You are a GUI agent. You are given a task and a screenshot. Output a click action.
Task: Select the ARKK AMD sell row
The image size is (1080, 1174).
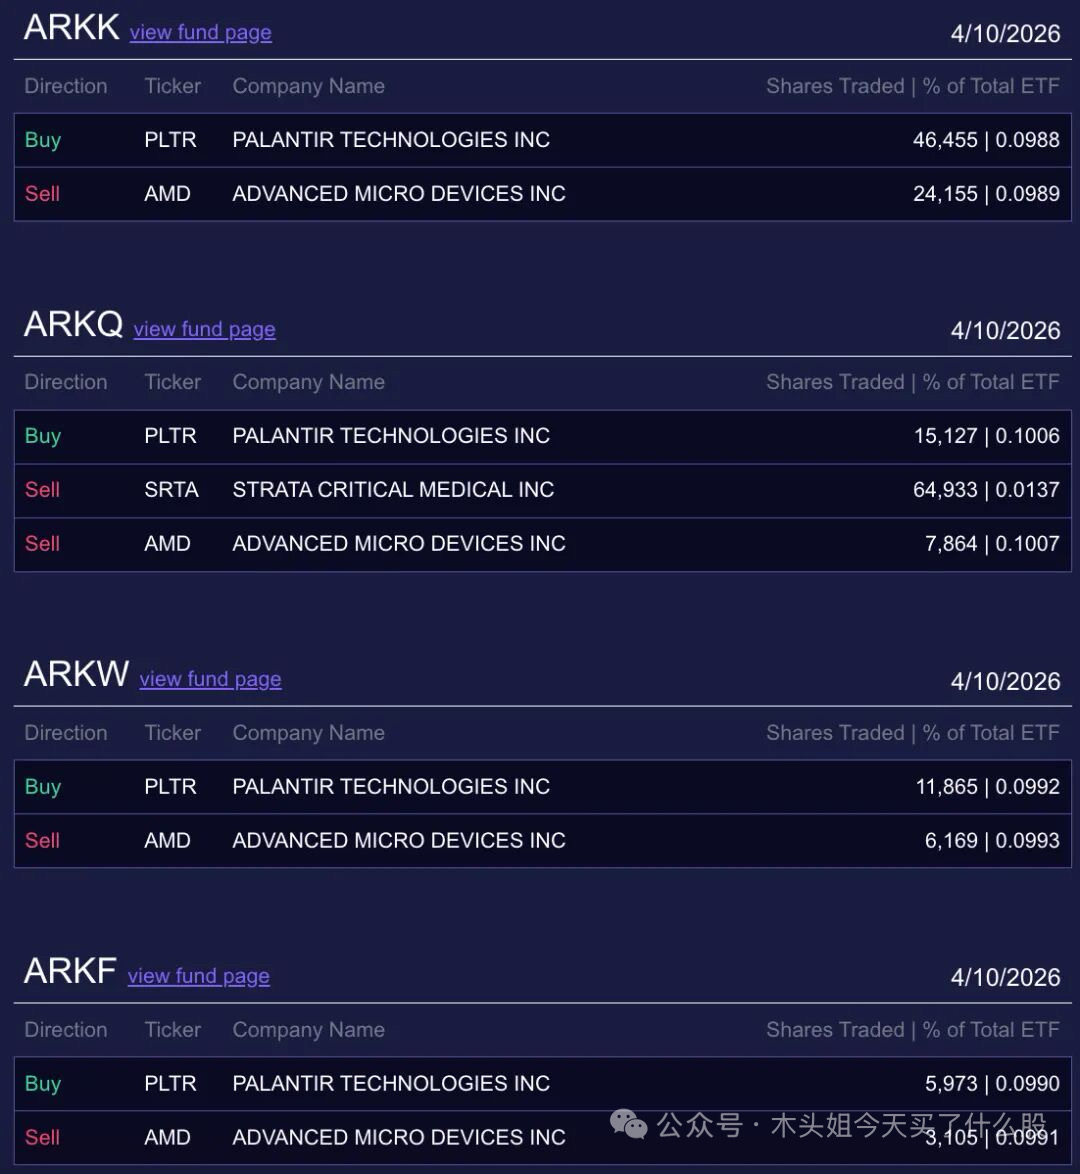pos(542,194)
